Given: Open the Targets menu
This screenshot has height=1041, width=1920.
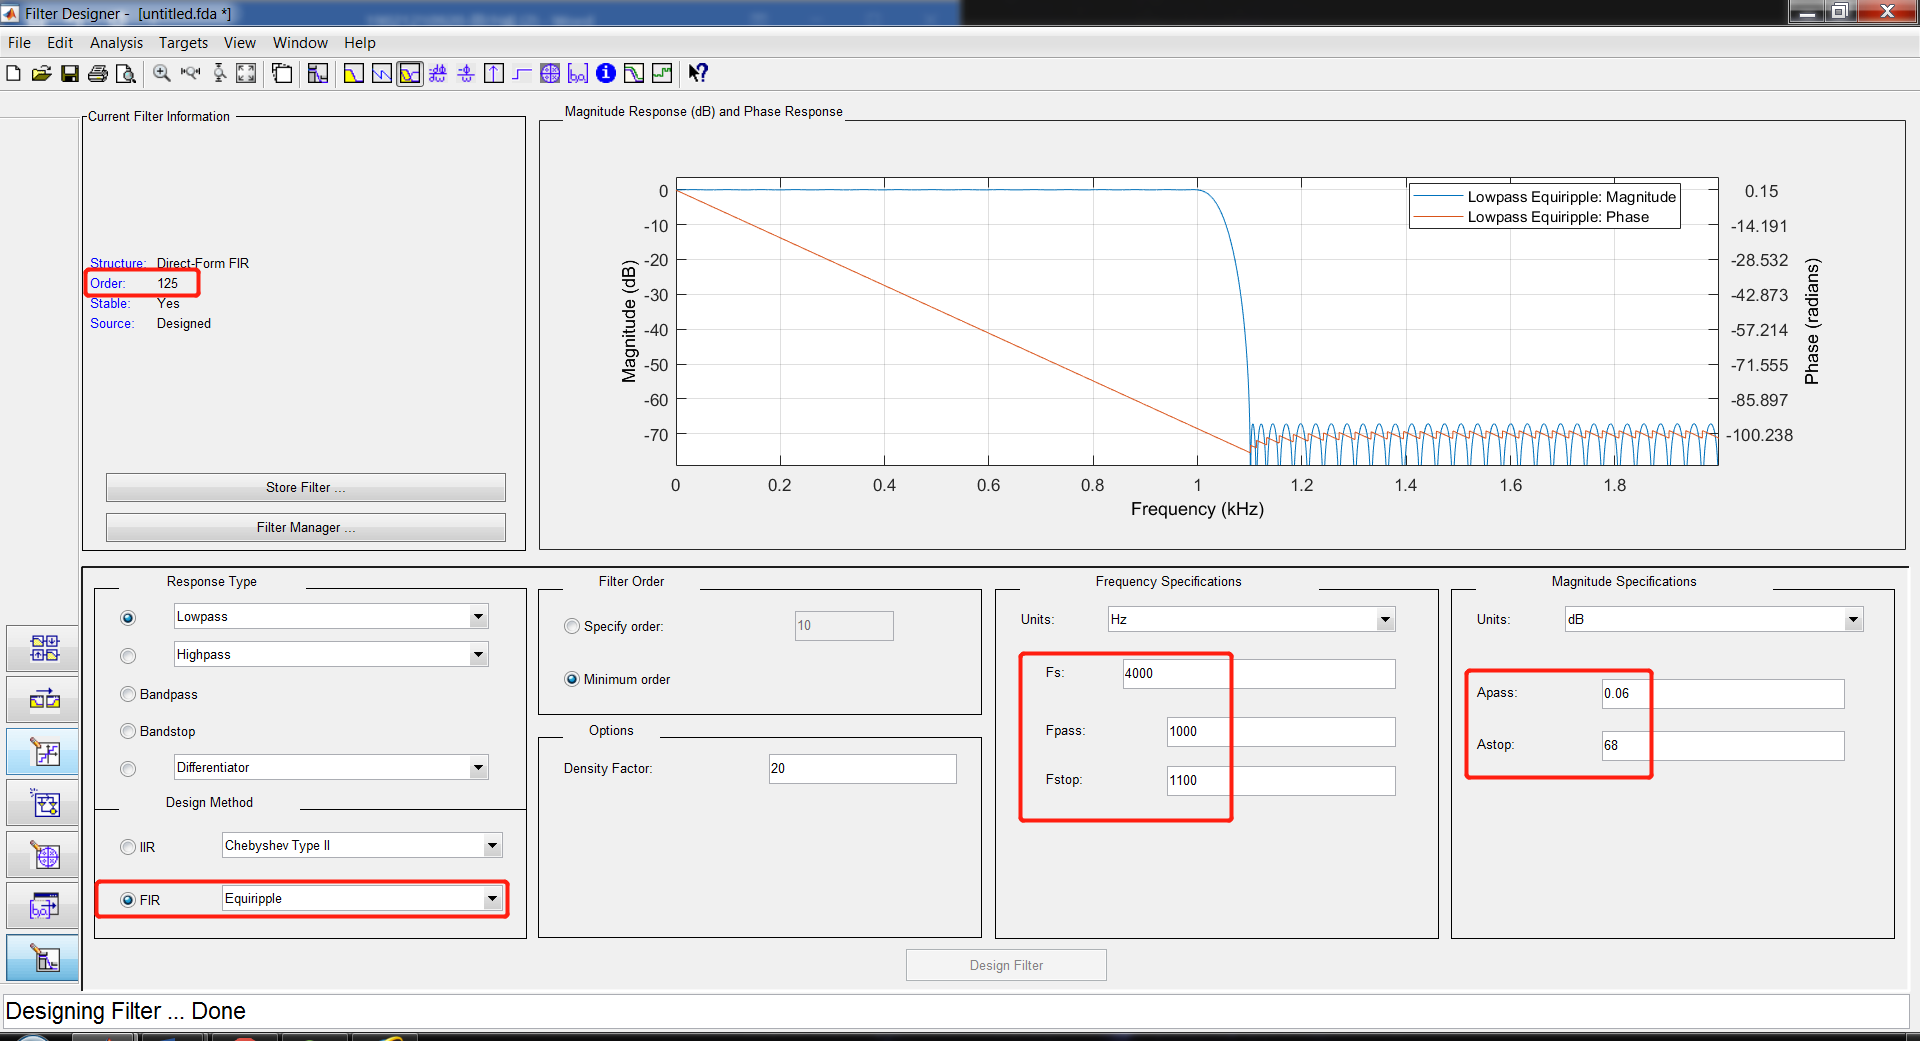Looking at the screenshot, I should [183, 43].
